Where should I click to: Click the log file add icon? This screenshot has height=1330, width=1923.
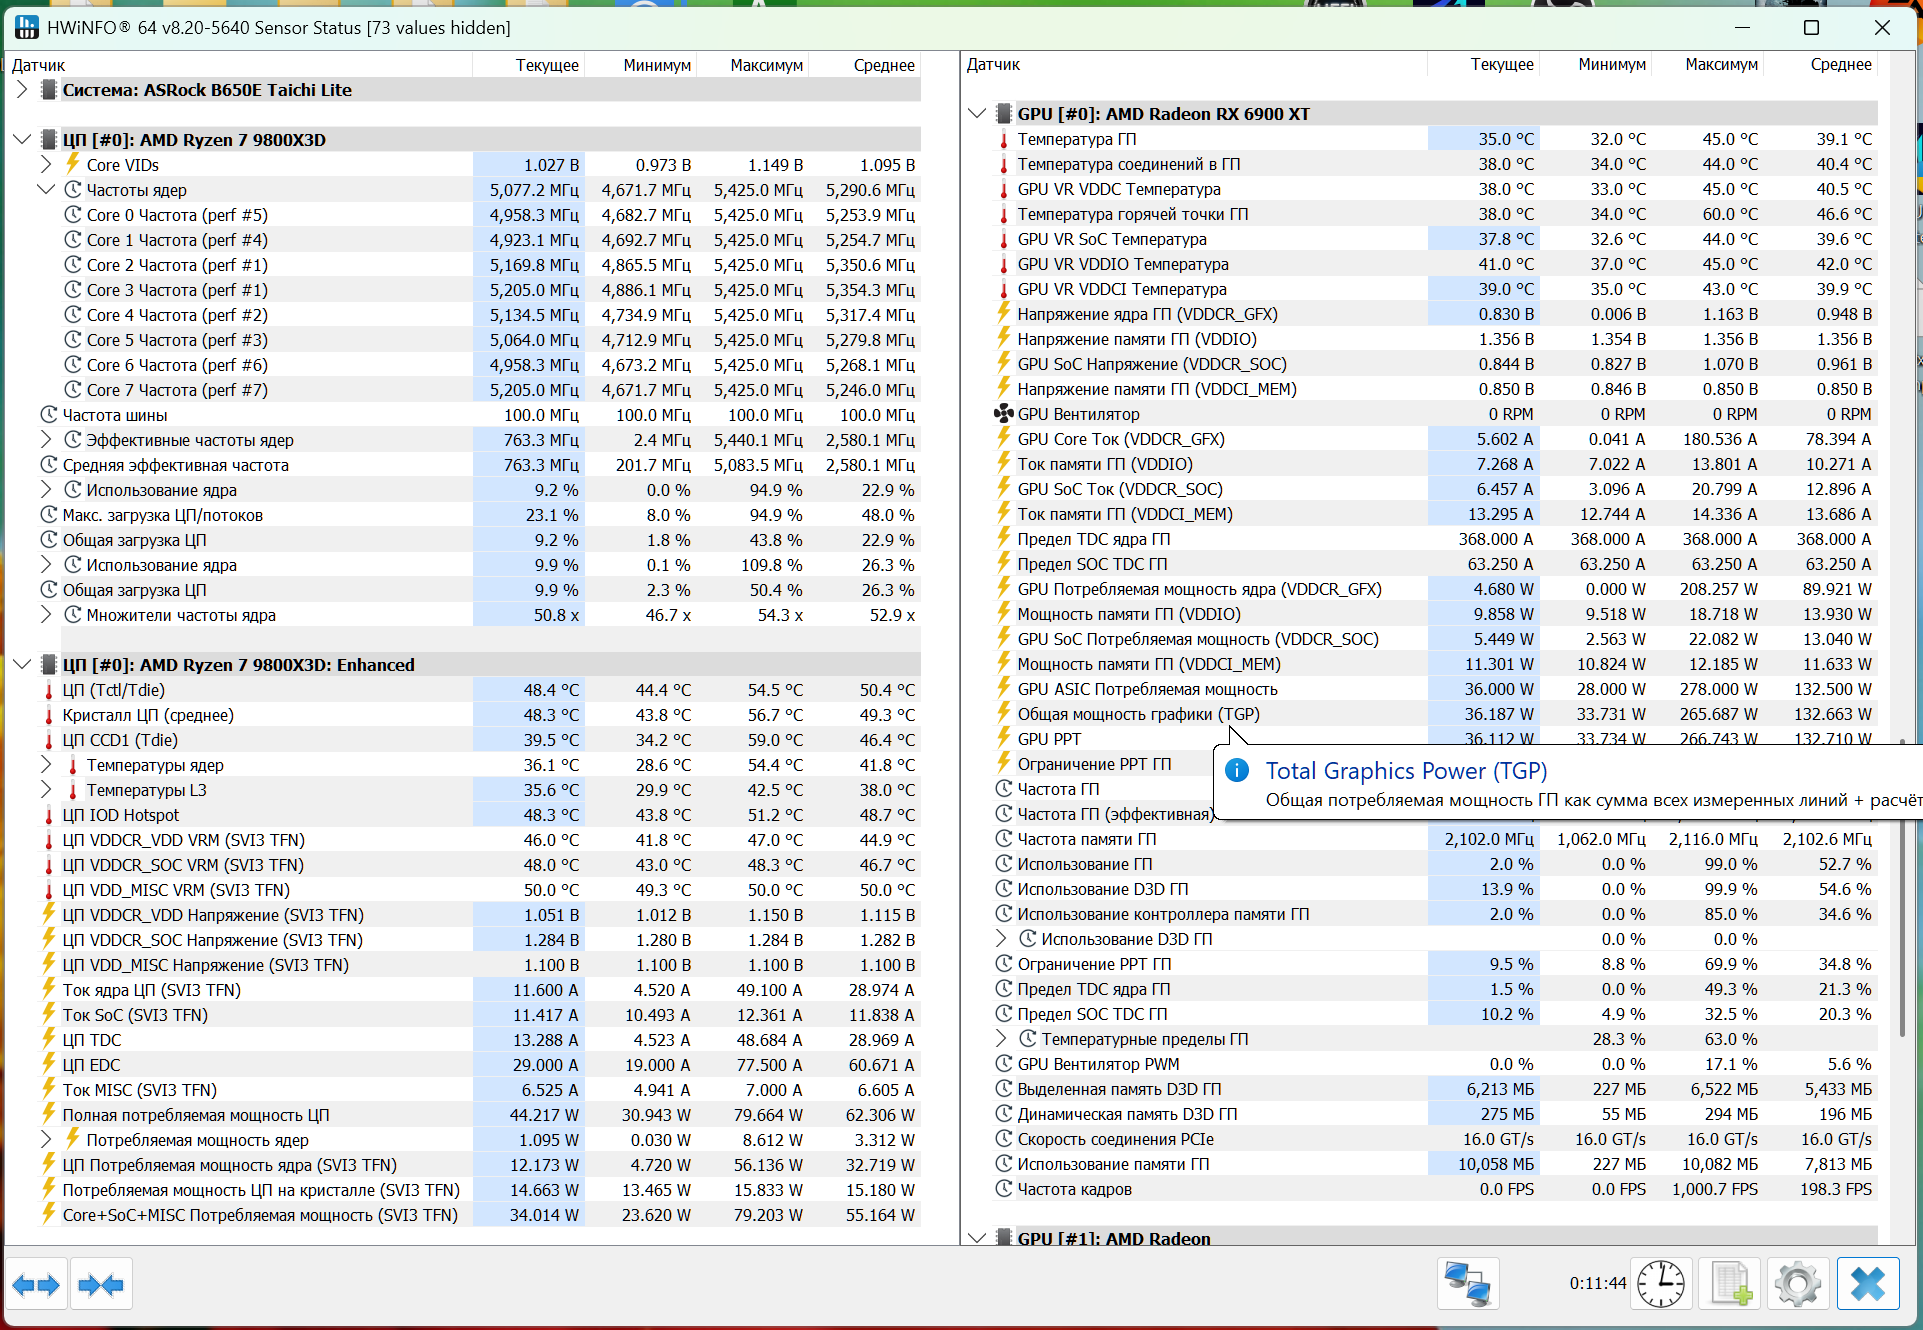tap(1732, 1284)
